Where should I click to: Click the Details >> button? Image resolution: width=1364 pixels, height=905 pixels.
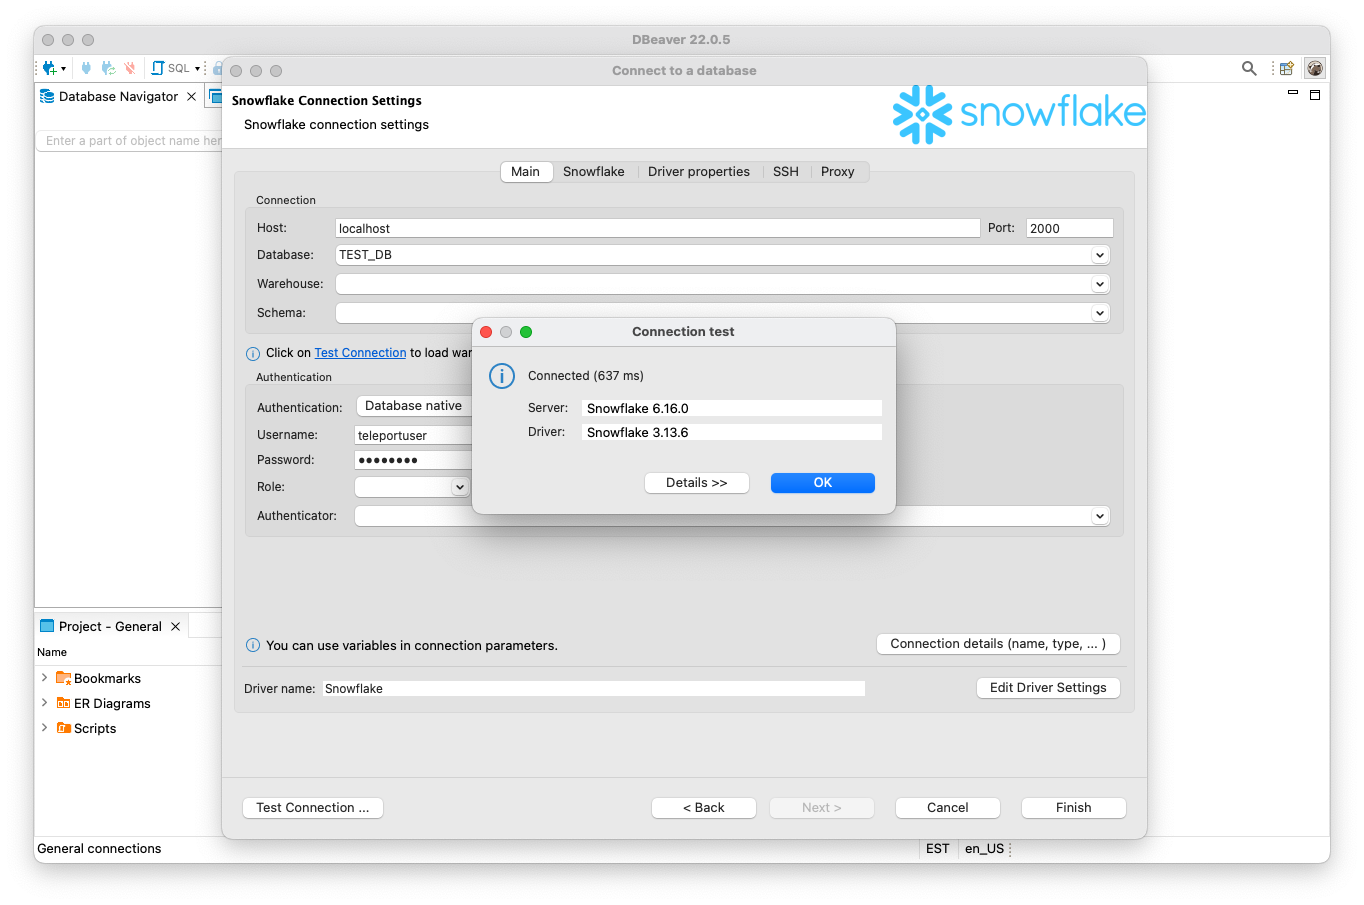(x=696, y=483)
